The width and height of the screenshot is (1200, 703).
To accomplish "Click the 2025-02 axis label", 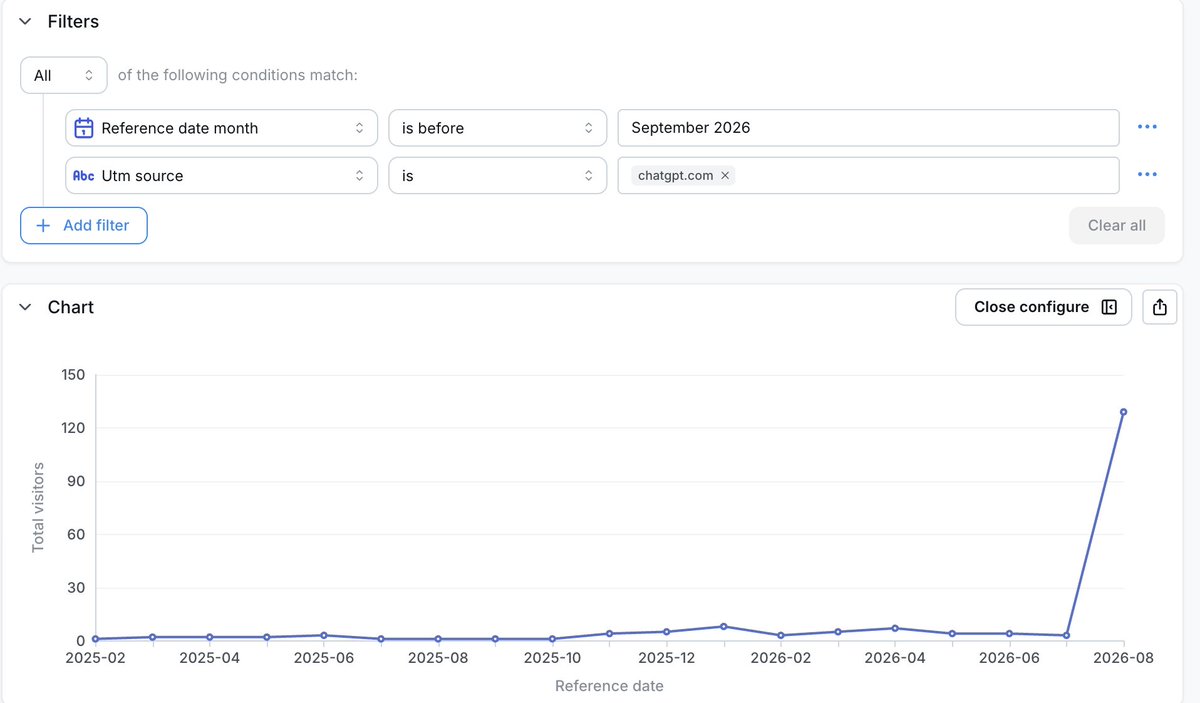I will coord(95,659).
